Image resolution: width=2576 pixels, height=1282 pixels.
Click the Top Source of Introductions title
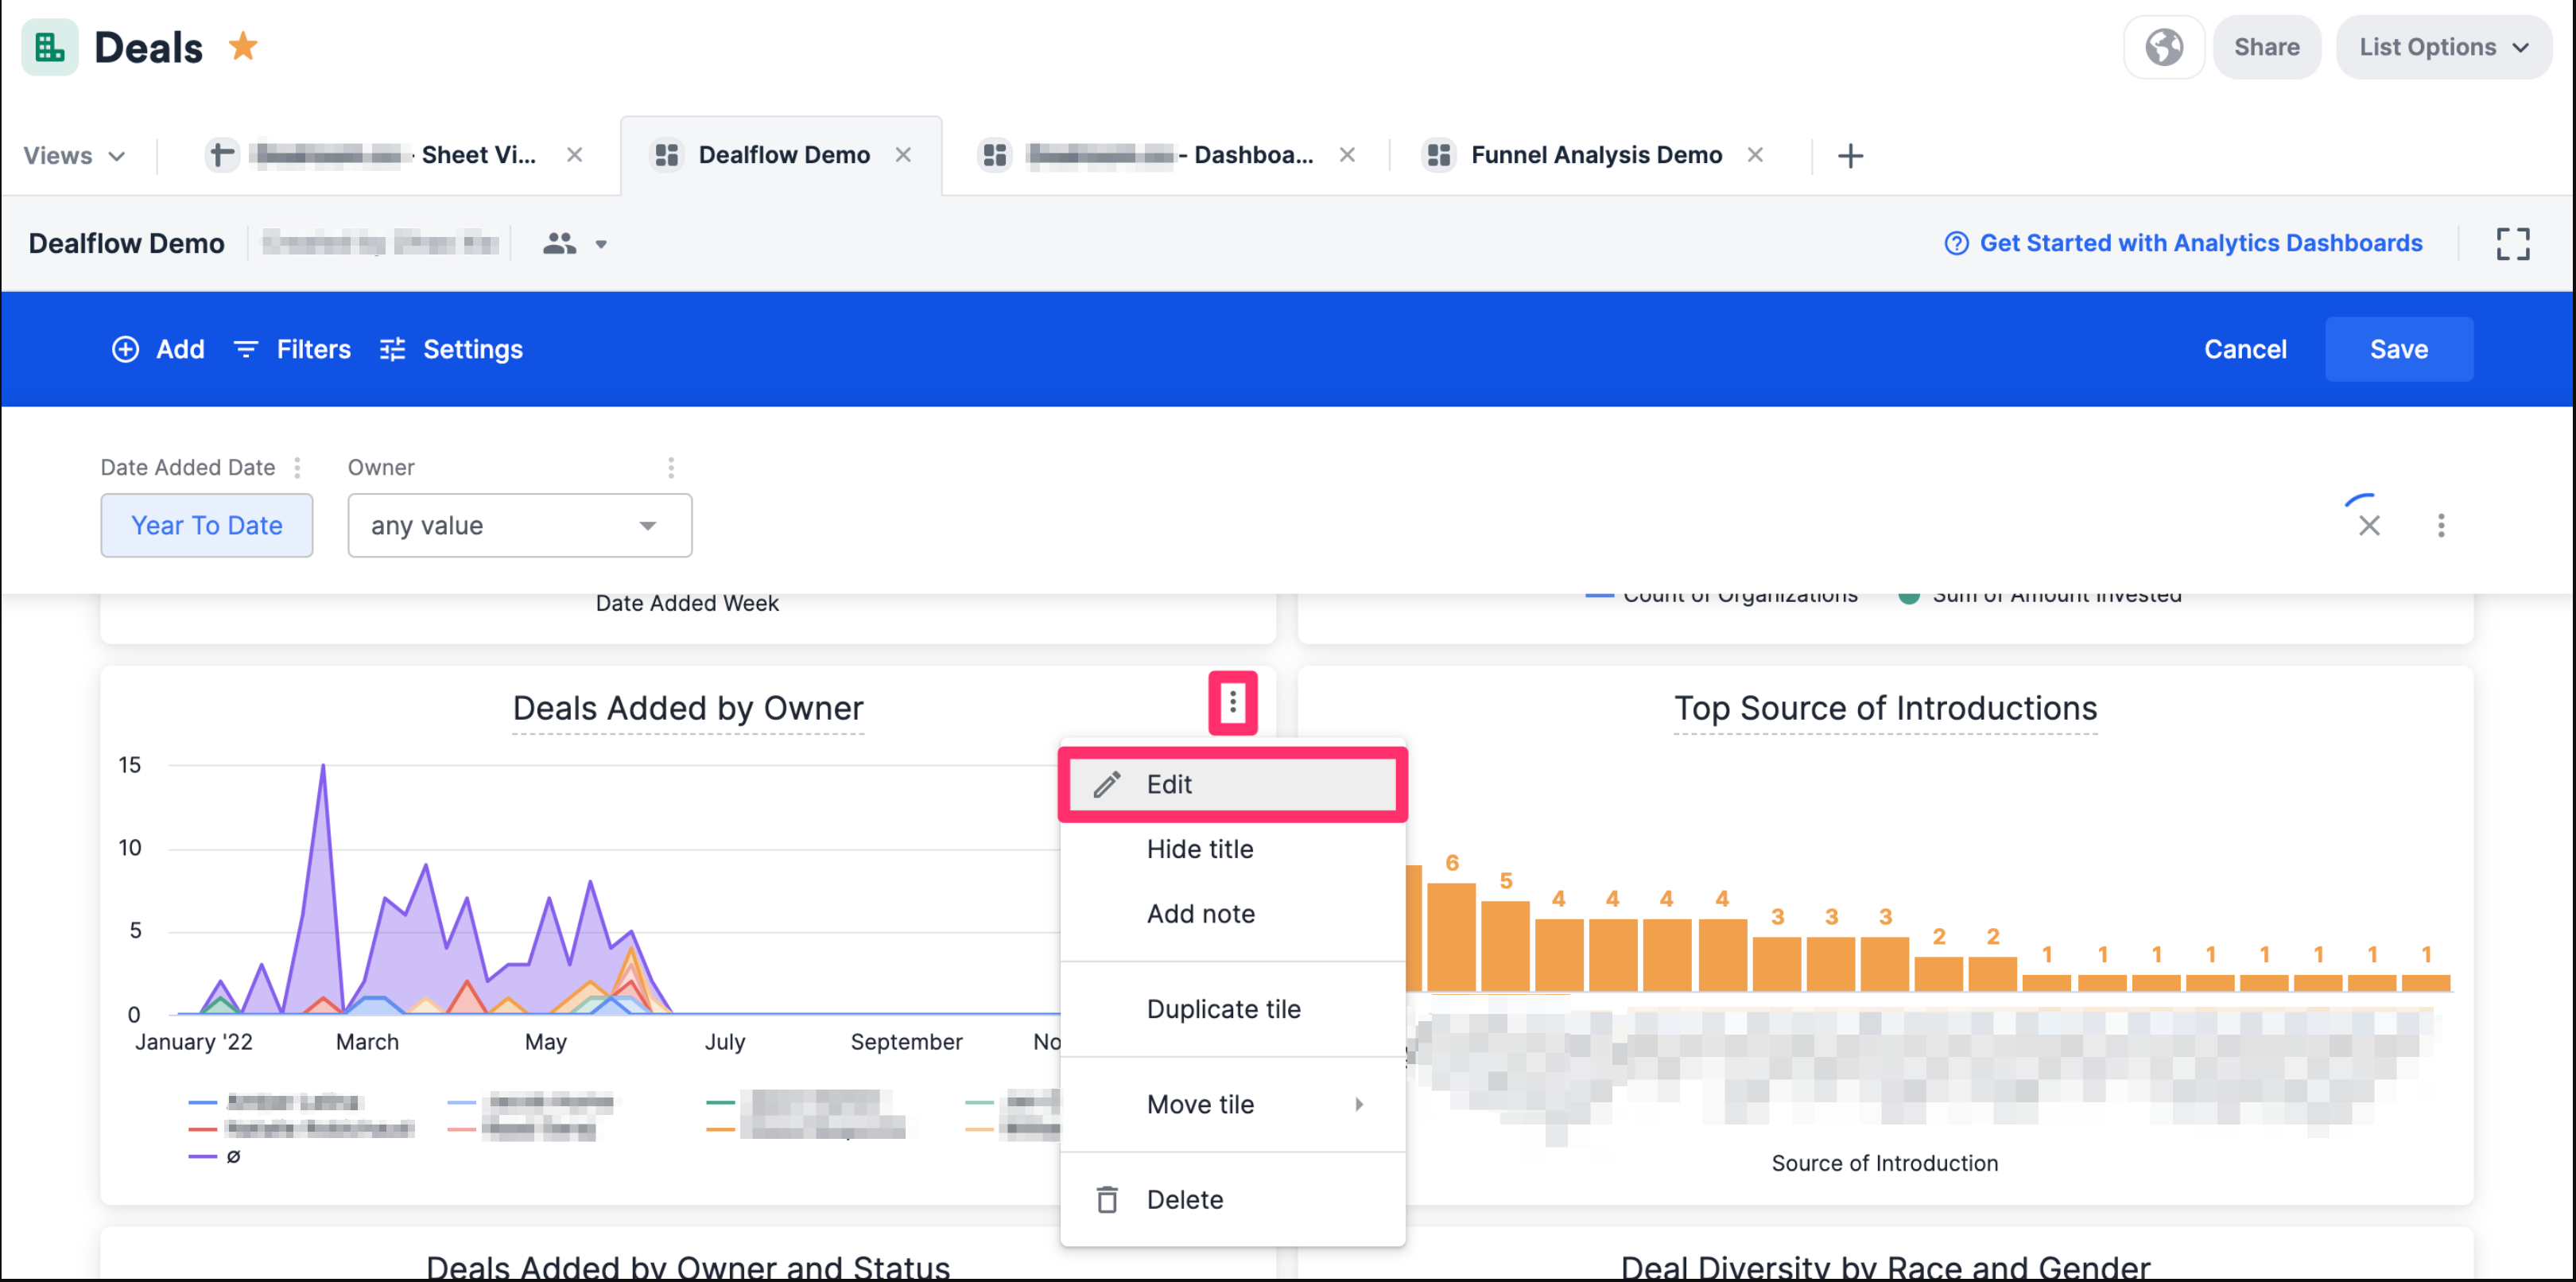point(1885,708)
